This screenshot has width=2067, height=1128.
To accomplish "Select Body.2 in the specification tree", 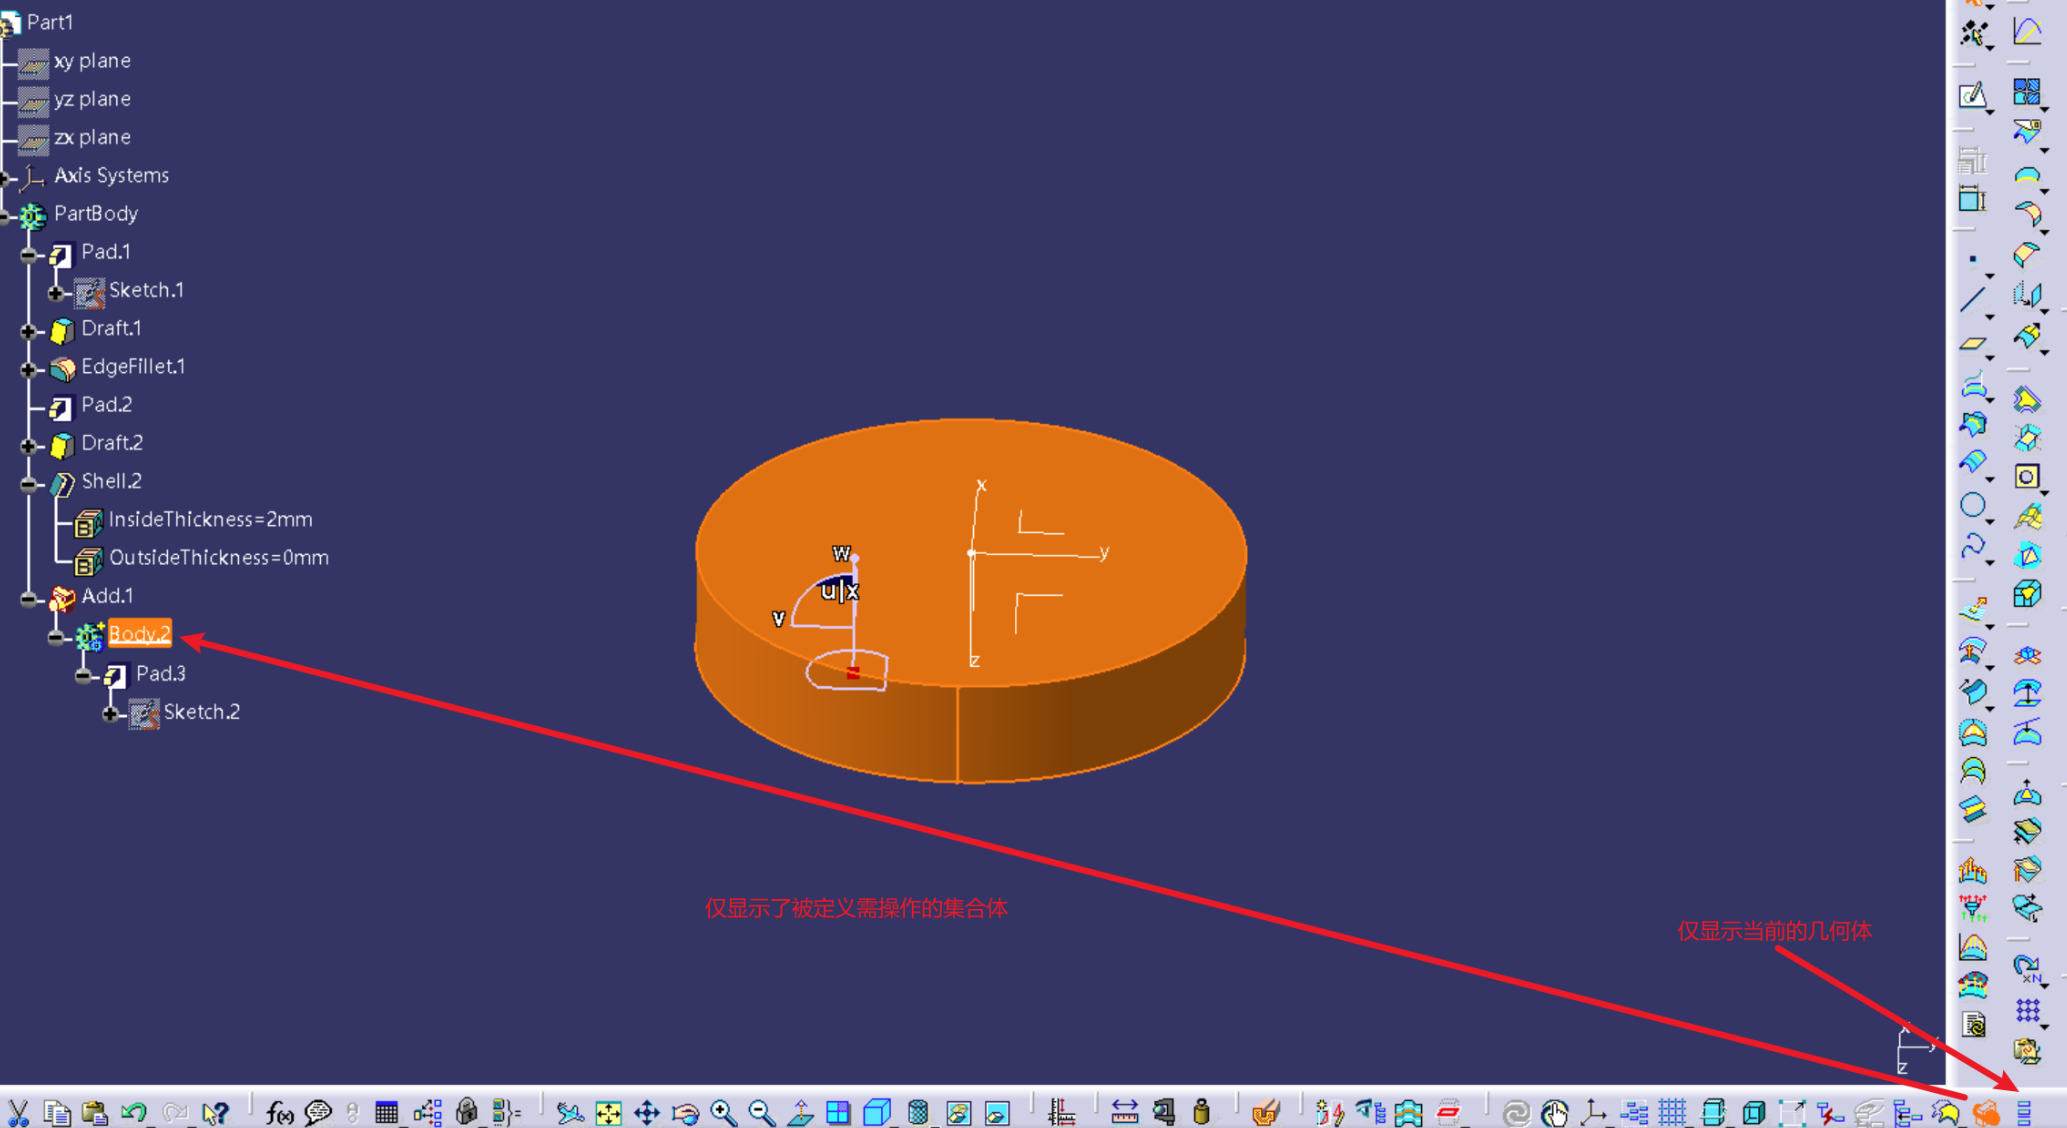I will (139, 634).
